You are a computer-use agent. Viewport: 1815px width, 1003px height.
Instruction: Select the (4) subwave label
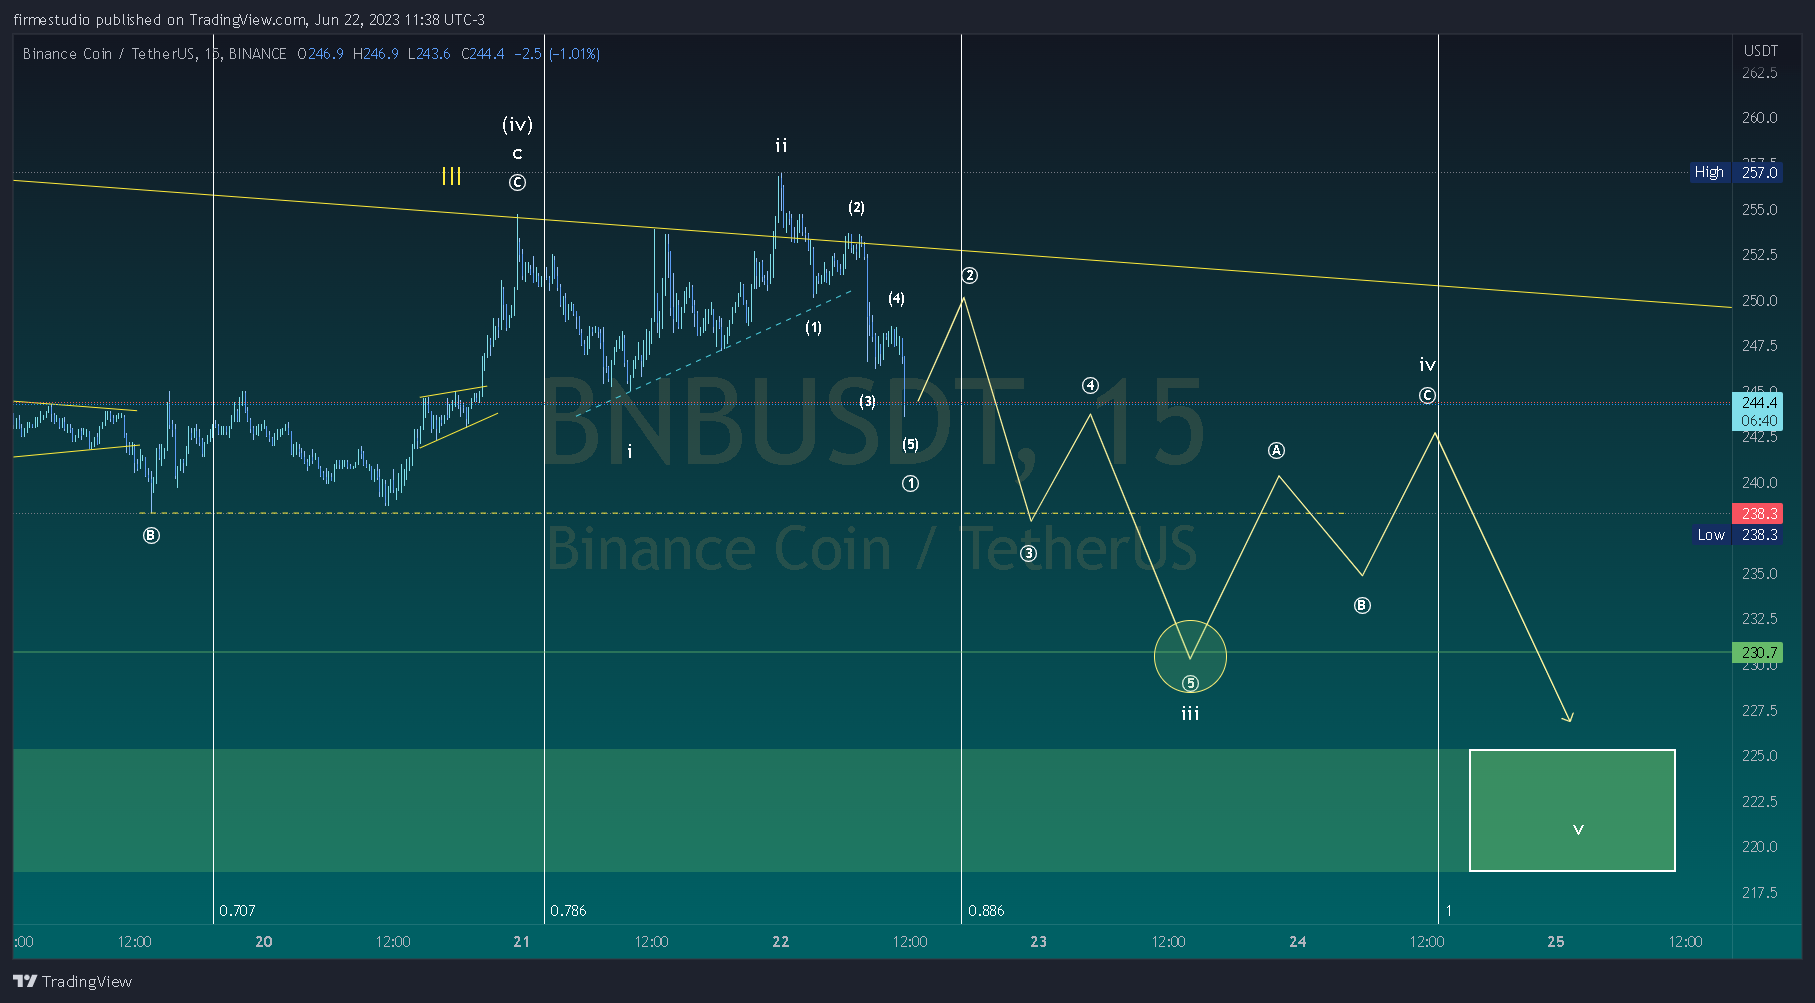(896, 299)
